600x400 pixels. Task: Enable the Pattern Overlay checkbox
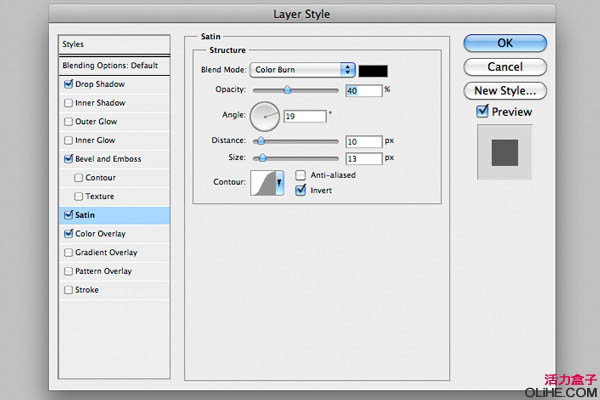[x=68, y=271]
